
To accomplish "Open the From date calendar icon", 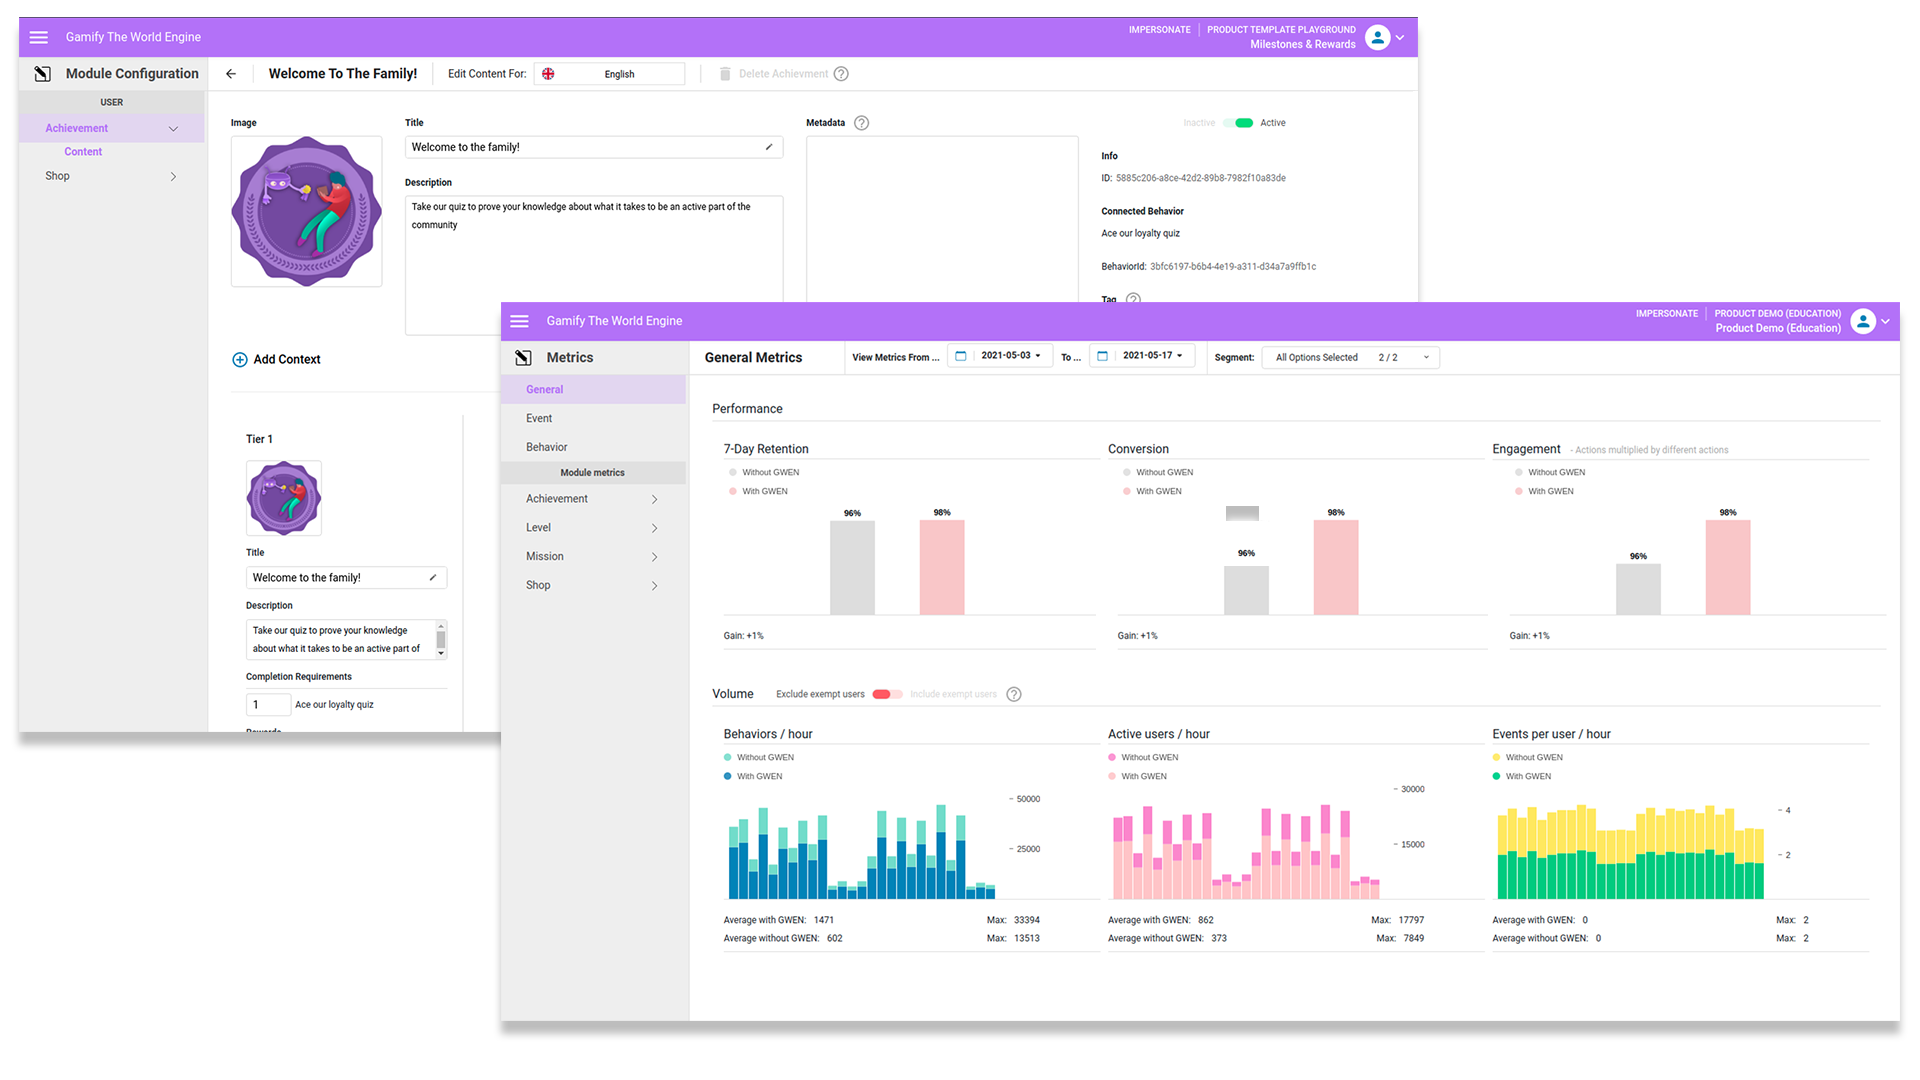I will tap(960, 356).
